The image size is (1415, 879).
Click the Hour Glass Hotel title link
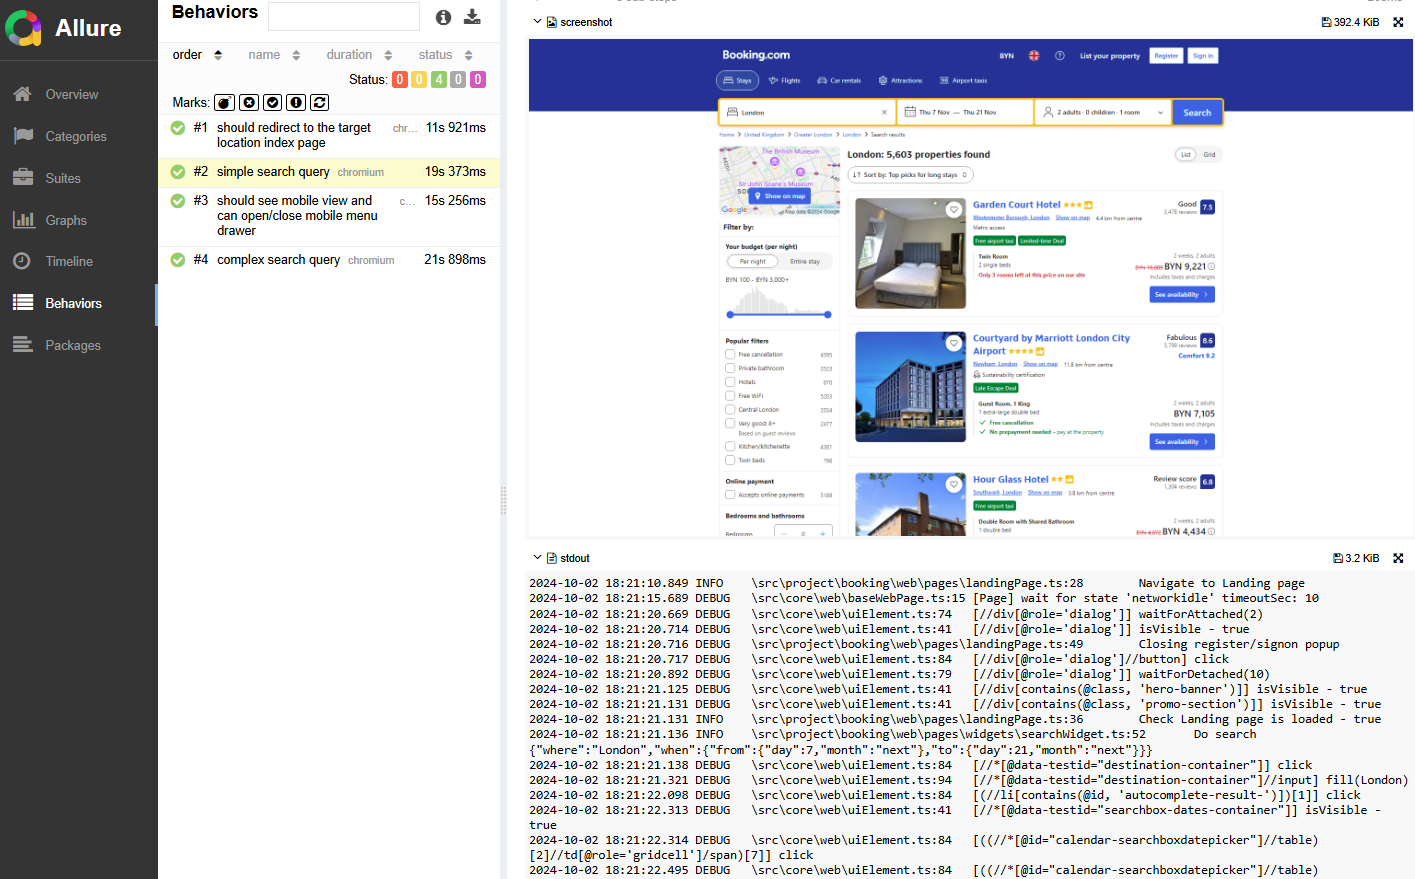(x=1011, y=480)
